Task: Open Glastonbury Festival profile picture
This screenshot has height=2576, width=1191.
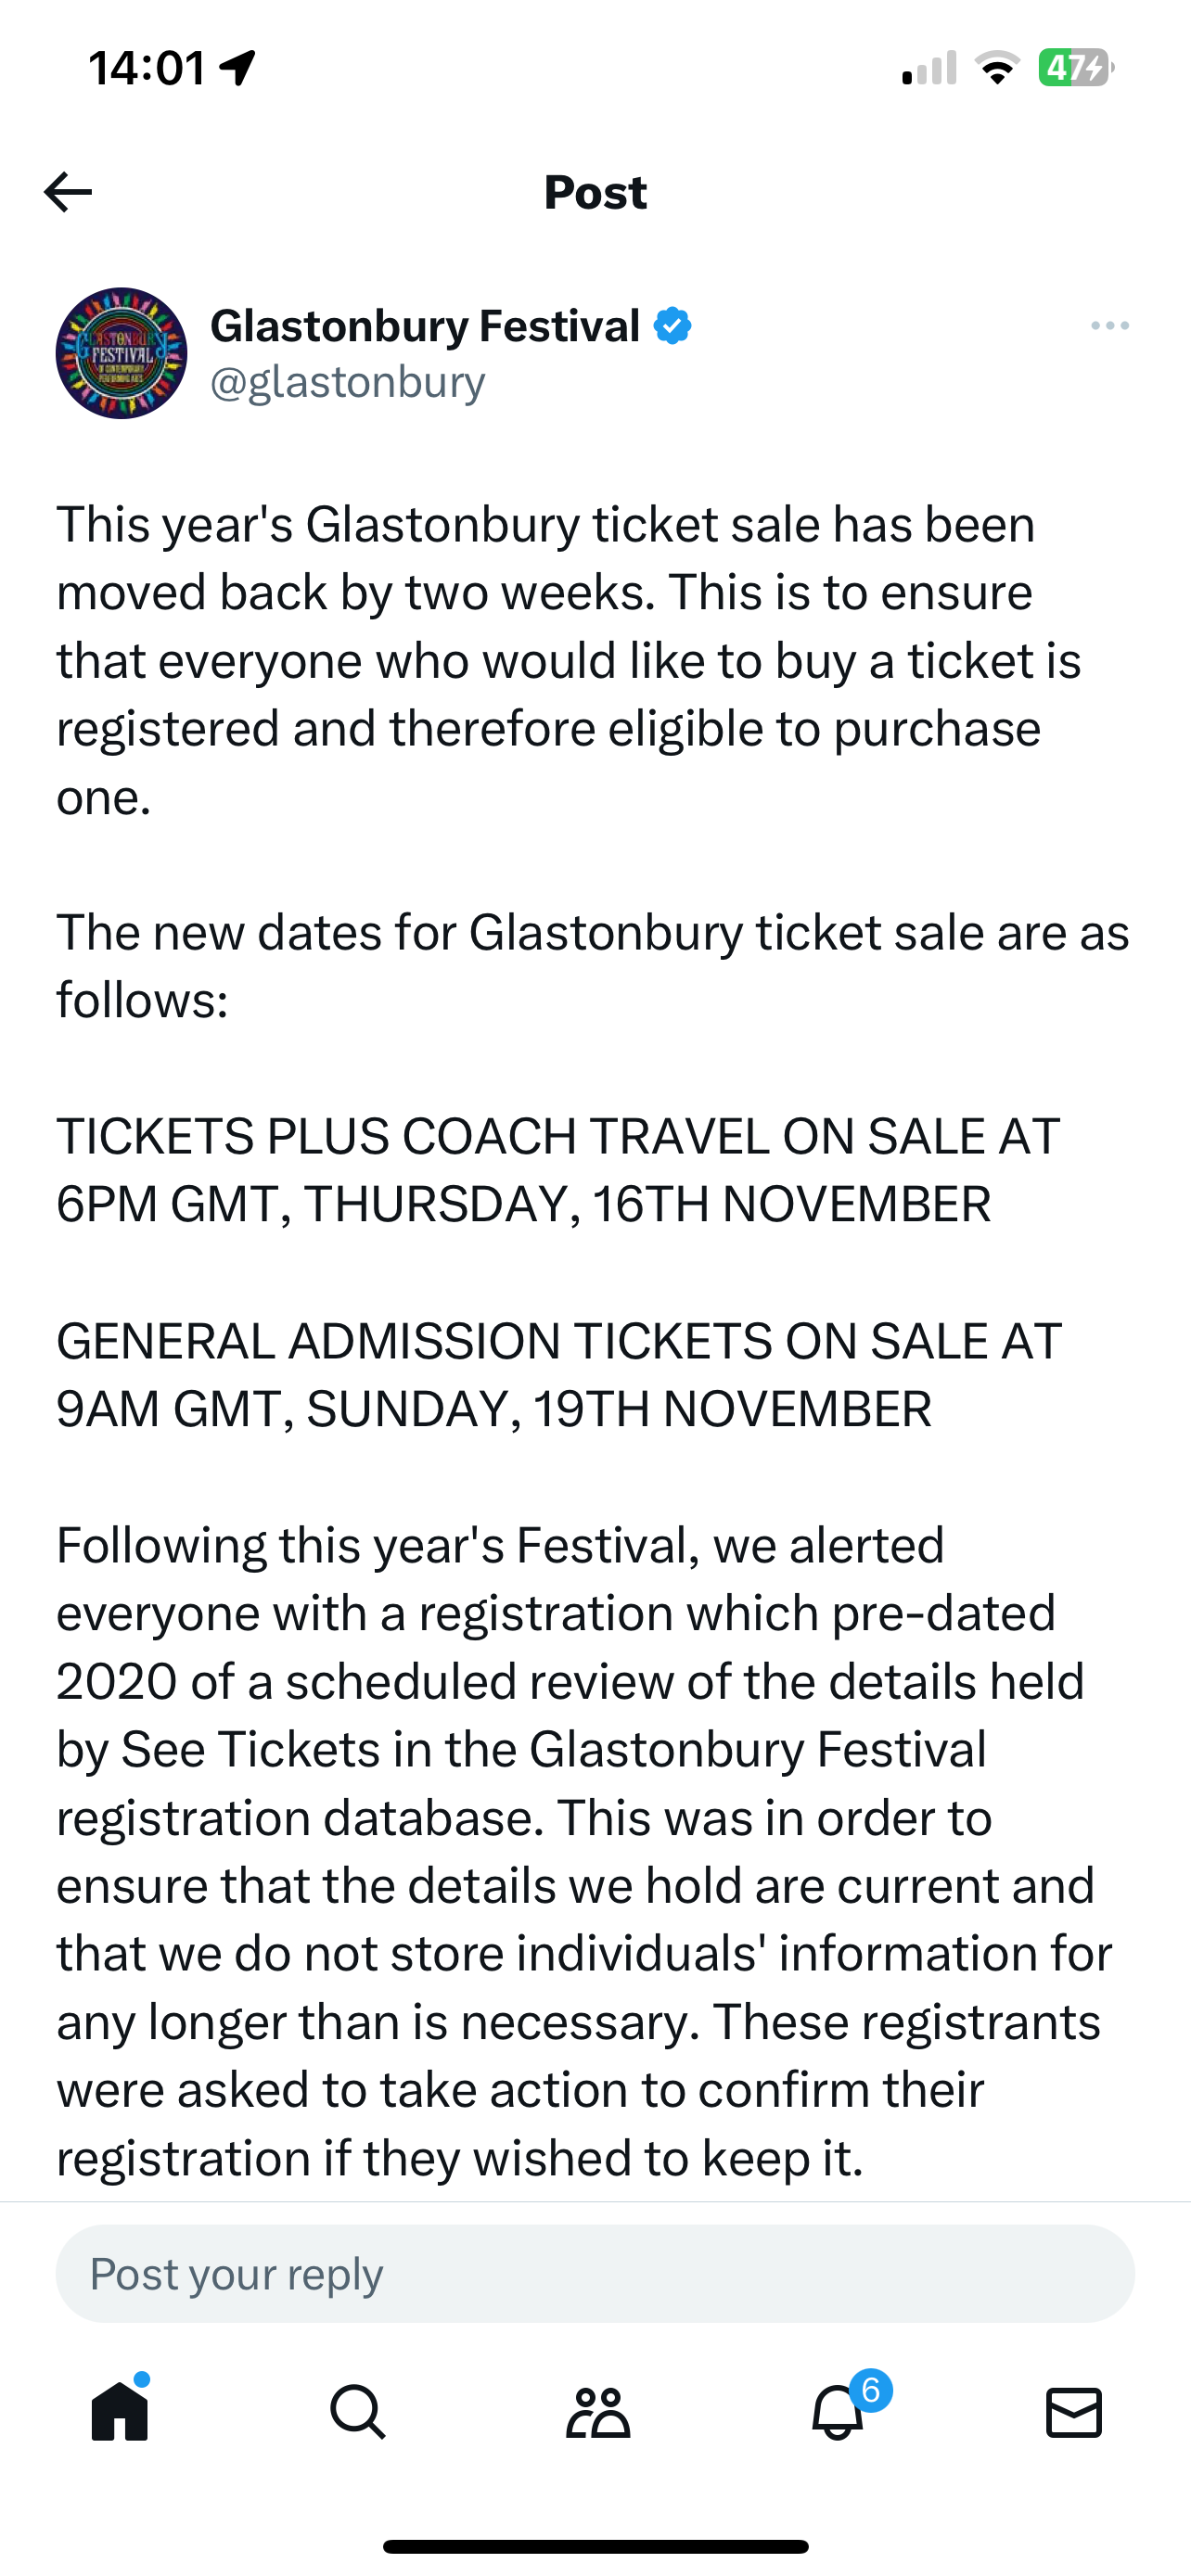Action: pos(121,353)
